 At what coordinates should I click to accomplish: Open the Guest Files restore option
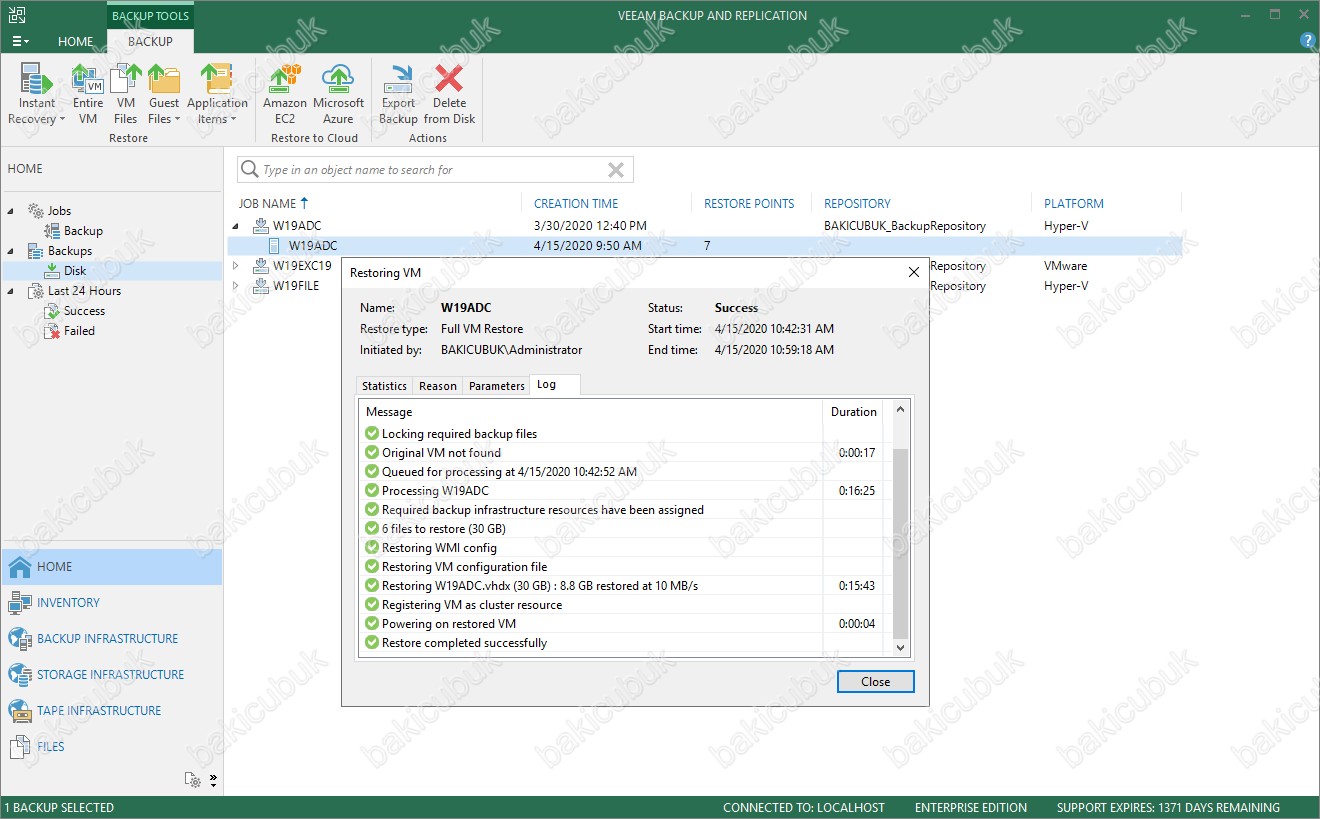[164, 94]
